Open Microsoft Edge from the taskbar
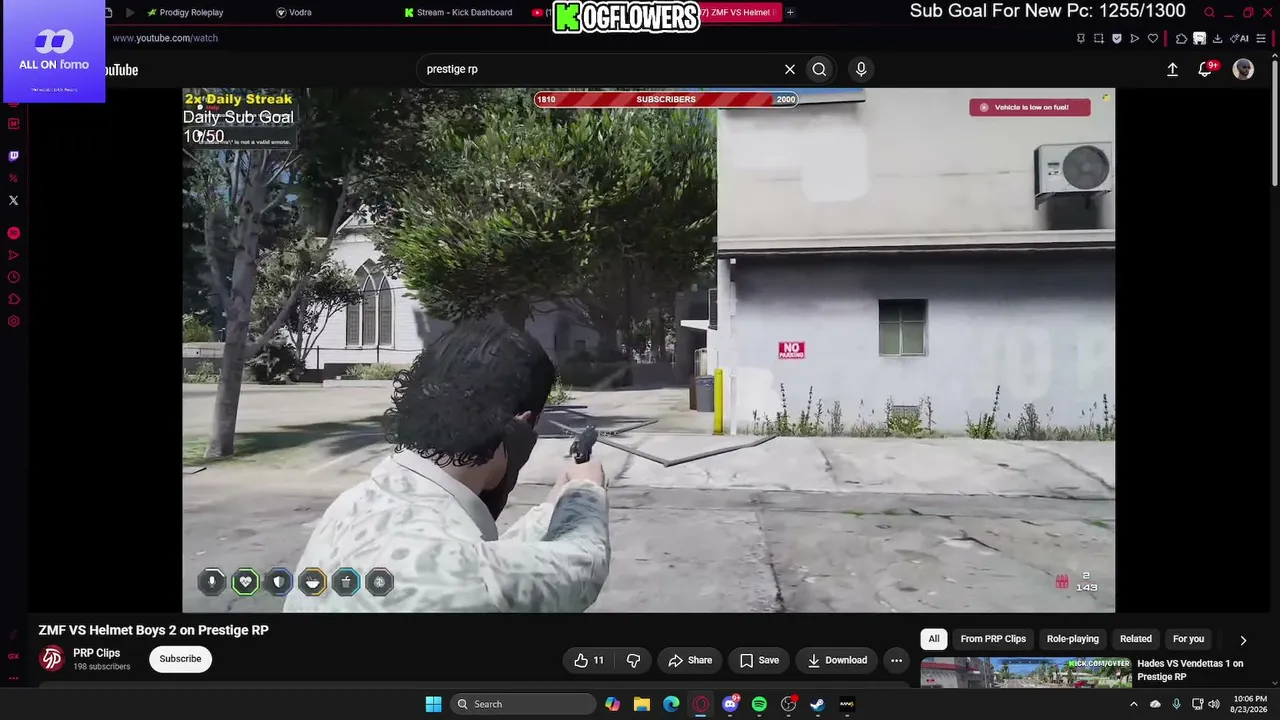The width and height of the screenshot is (1280, 720). [x=671, y=704]
